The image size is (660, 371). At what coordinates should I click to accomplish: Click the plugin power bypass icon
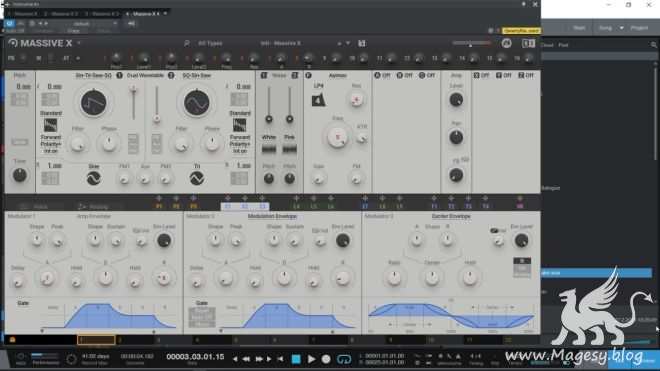(x=9, y=24)
